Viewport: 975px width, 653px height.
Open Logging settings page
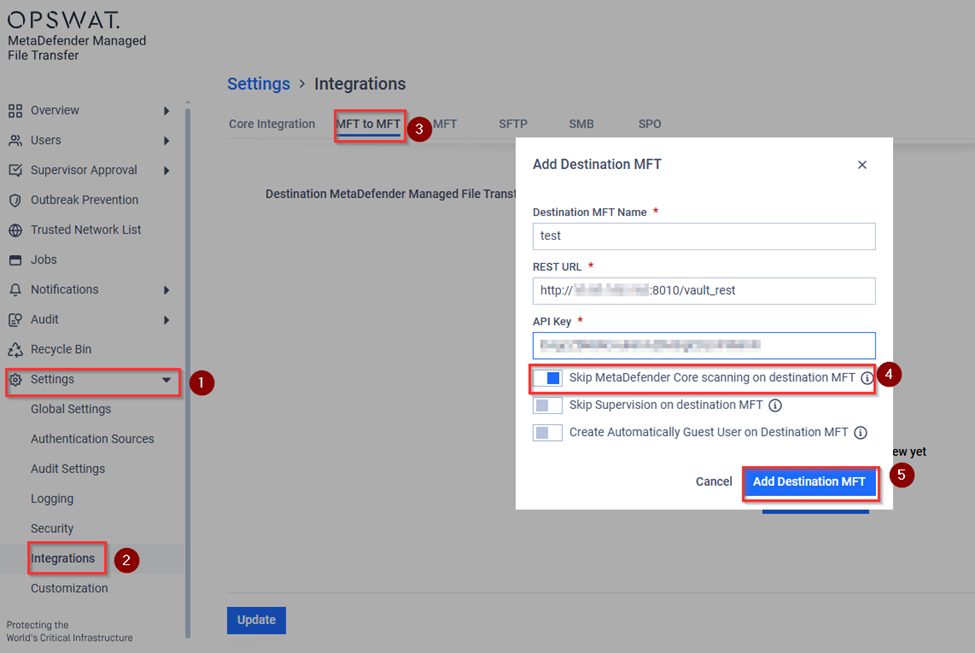tap(52, 499)
